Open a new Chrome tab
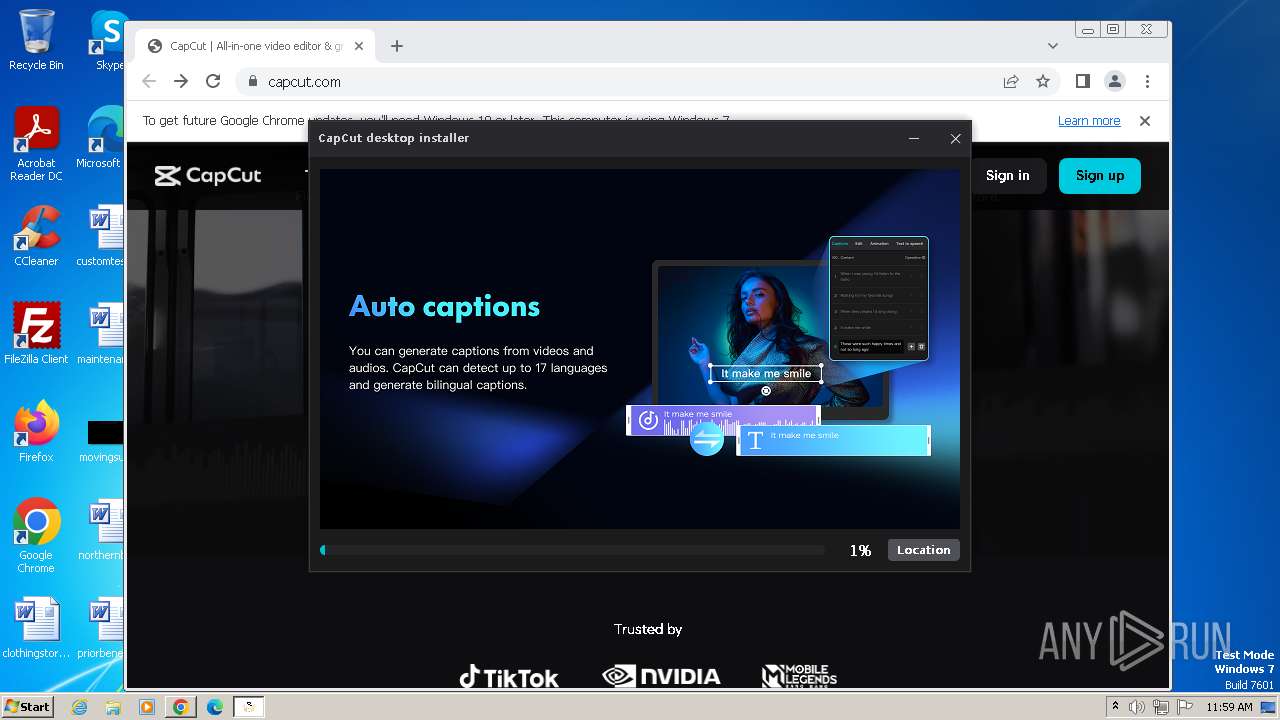 (397, 46)
